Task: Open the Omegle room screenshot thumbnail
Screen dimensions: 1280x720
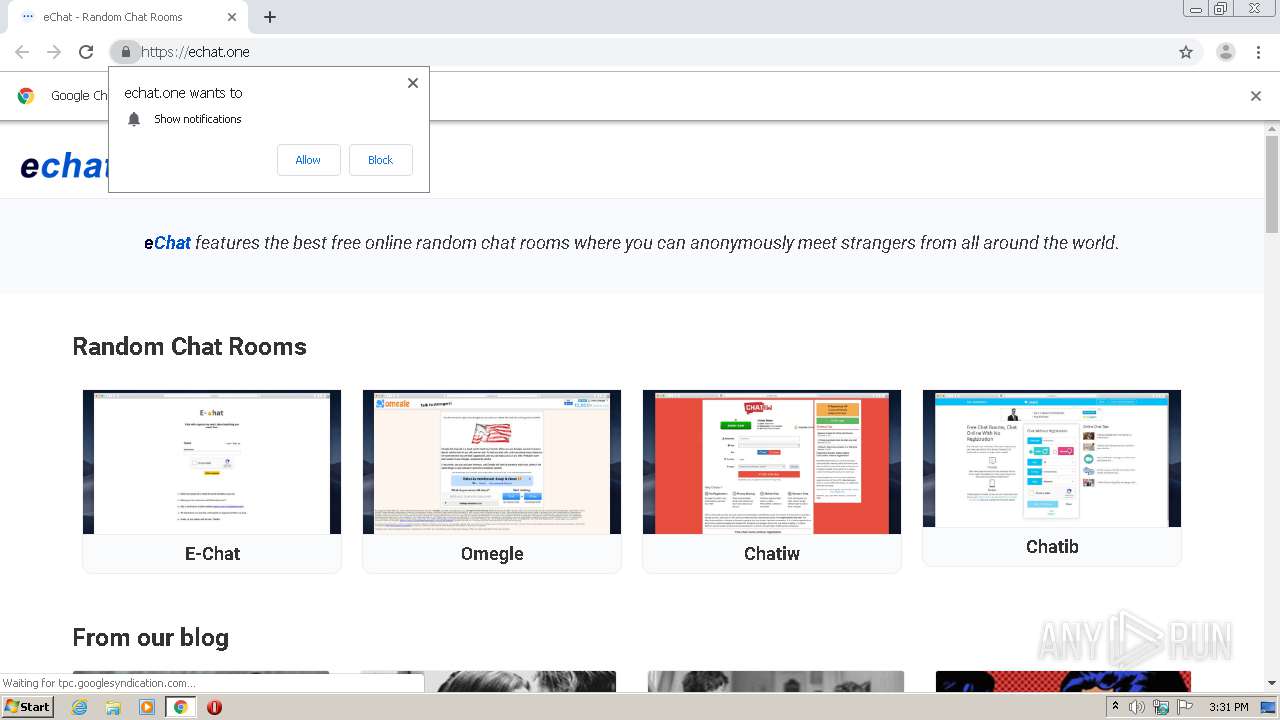Action: pos(492,462)
